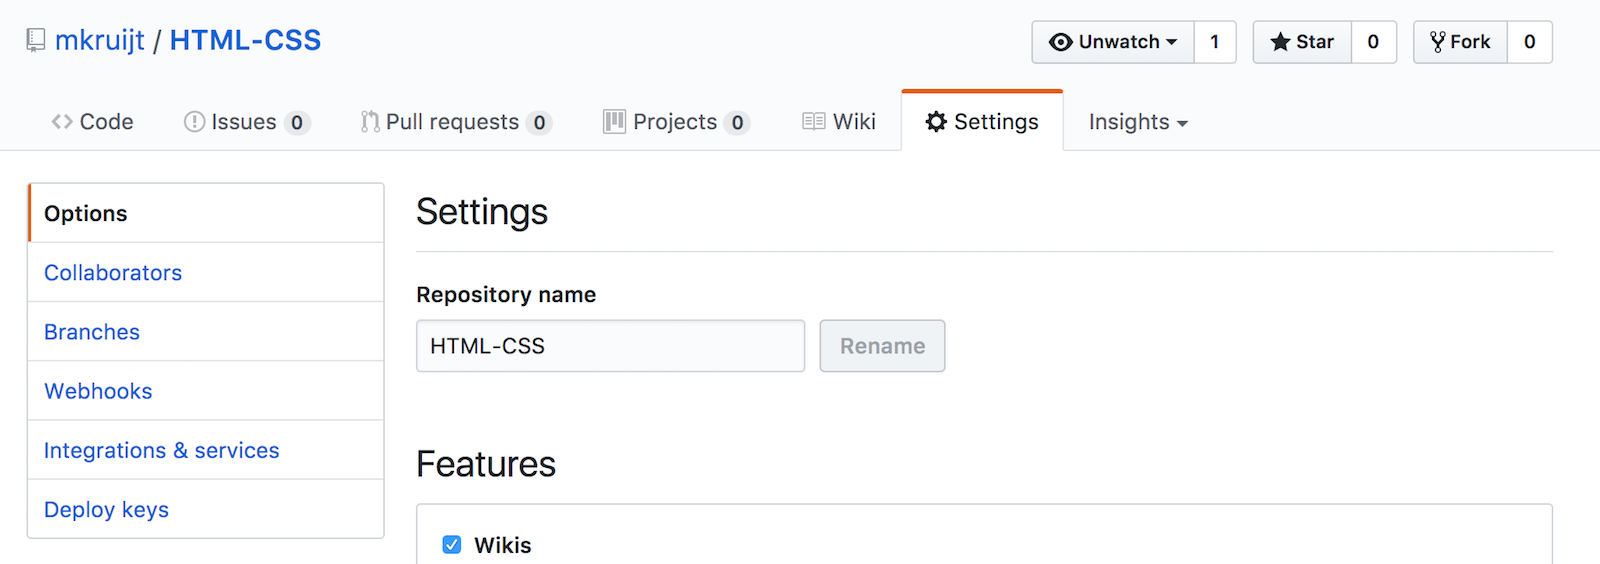Open the mkruijt user profile link
Screen dimensions: 1600x564
(100, 40)
